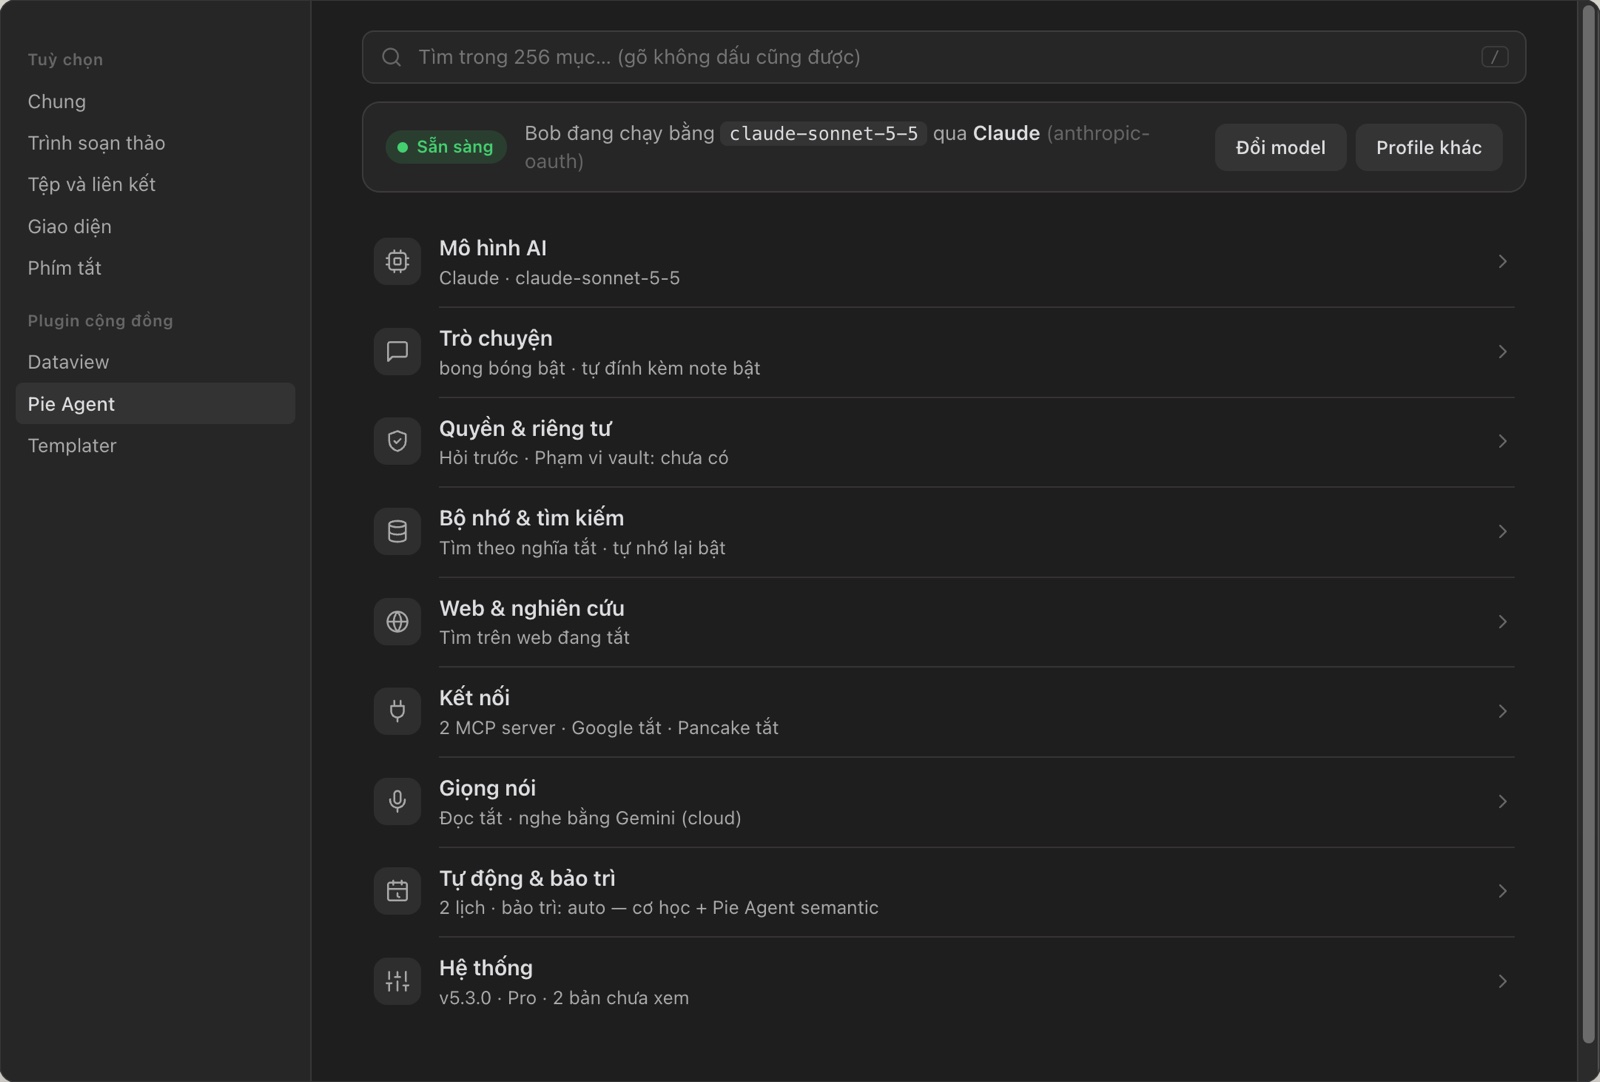Click the microphone icon for Giọng nói
Viewport: 1600px width, 1082px height.
(397, 801)
